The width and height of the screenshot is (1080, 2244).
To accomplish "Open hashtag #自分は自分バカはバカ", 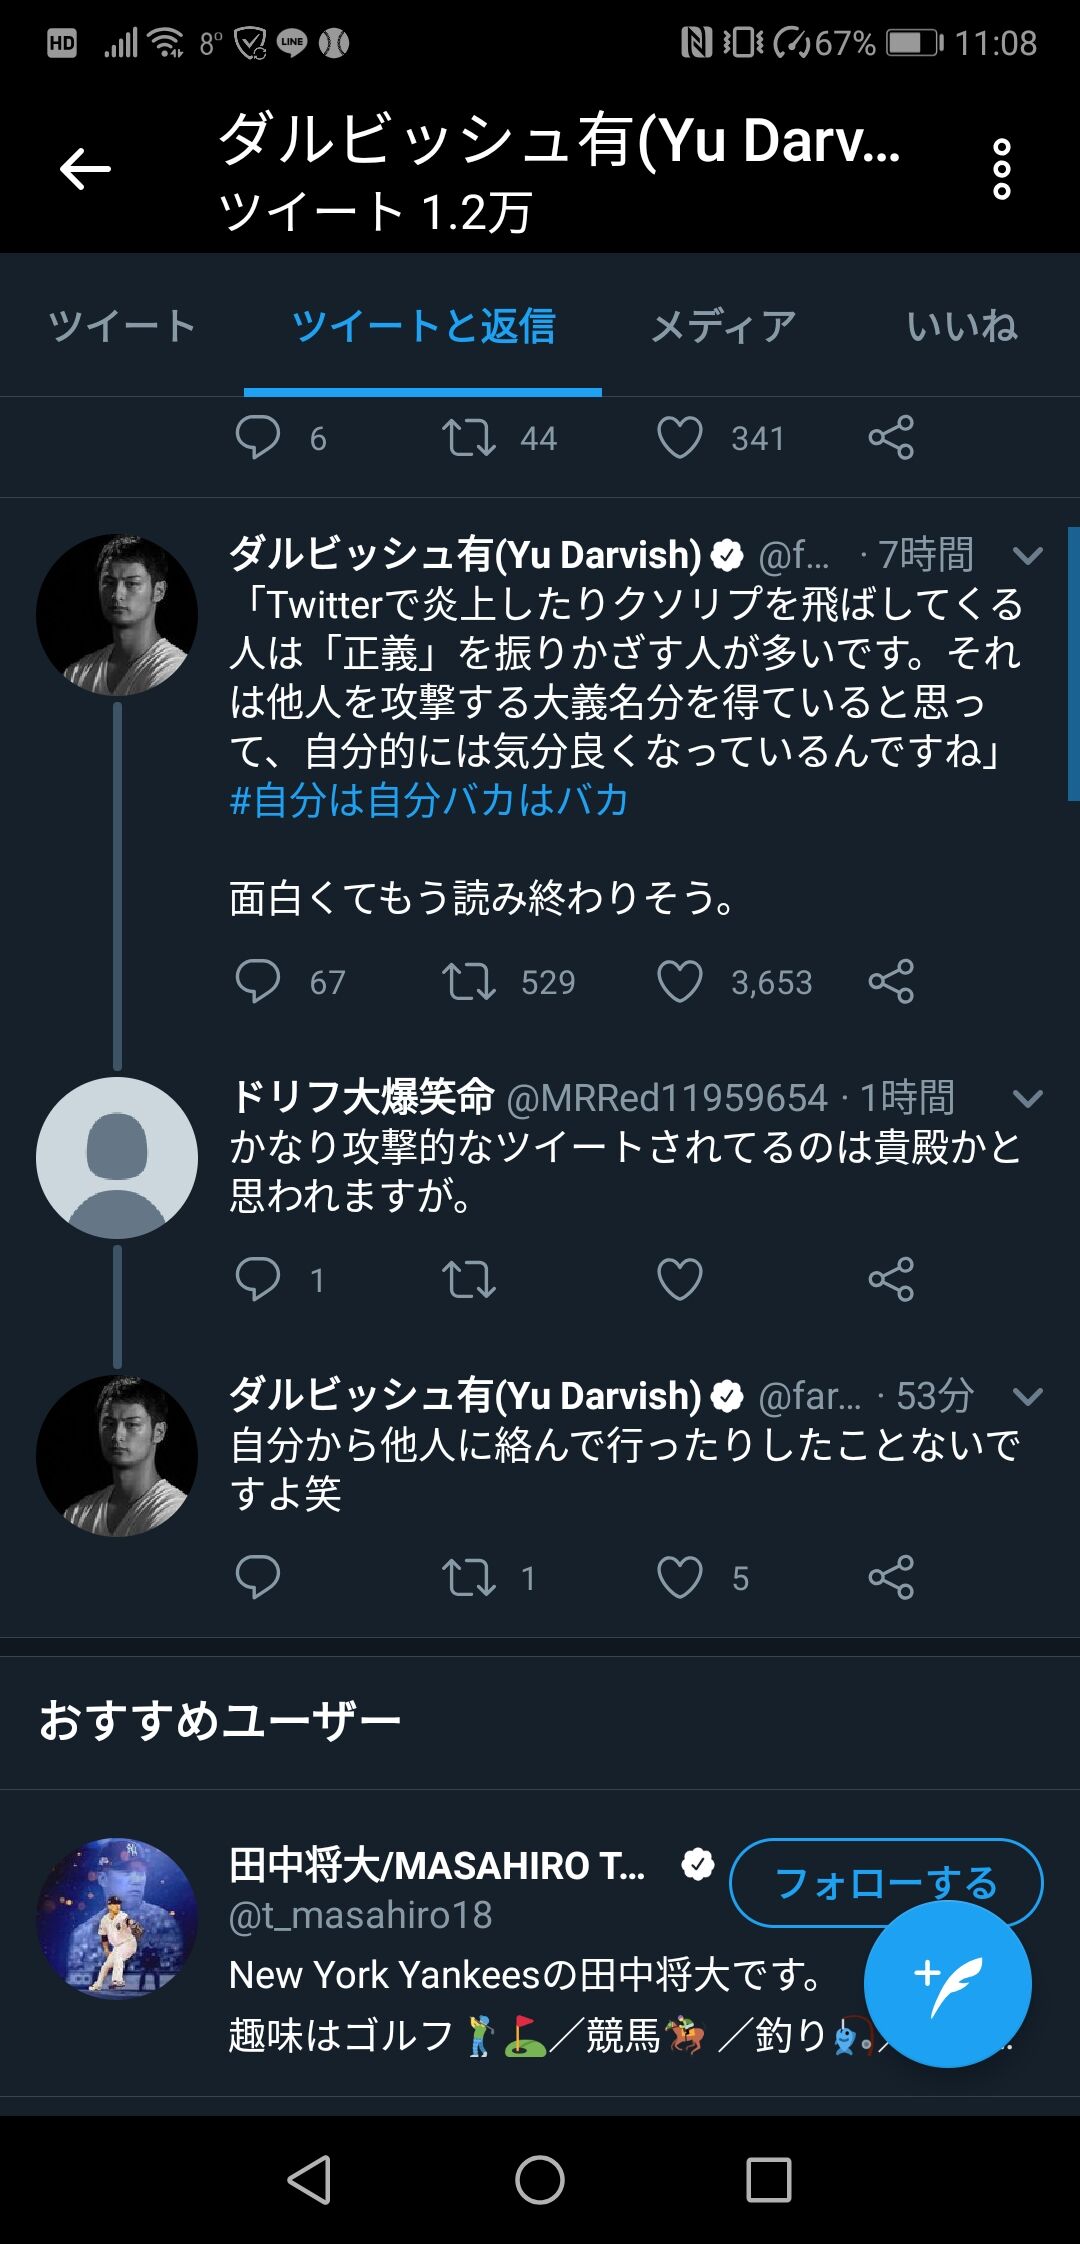I will pyautogui.click(x=429, y=801).
